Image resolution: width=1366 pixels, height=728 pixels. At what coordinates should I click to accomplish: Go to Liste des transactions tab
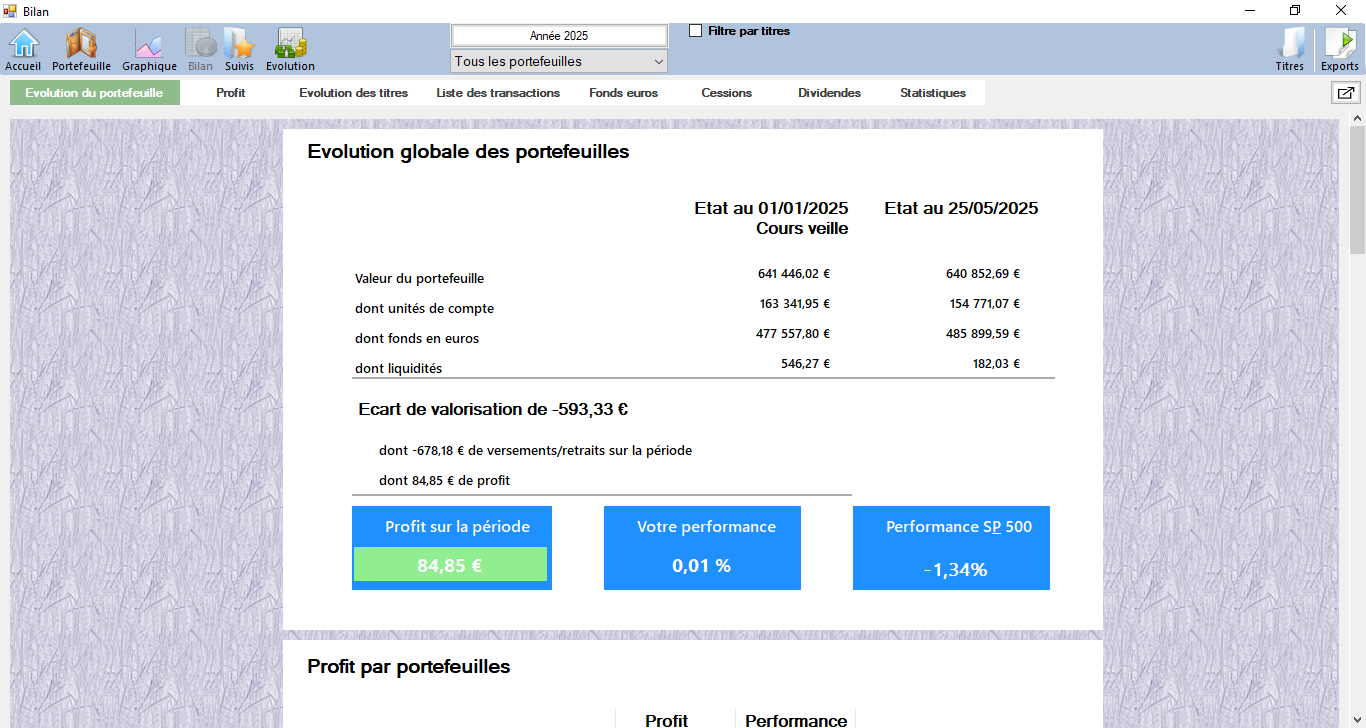(x=498, y=93)
